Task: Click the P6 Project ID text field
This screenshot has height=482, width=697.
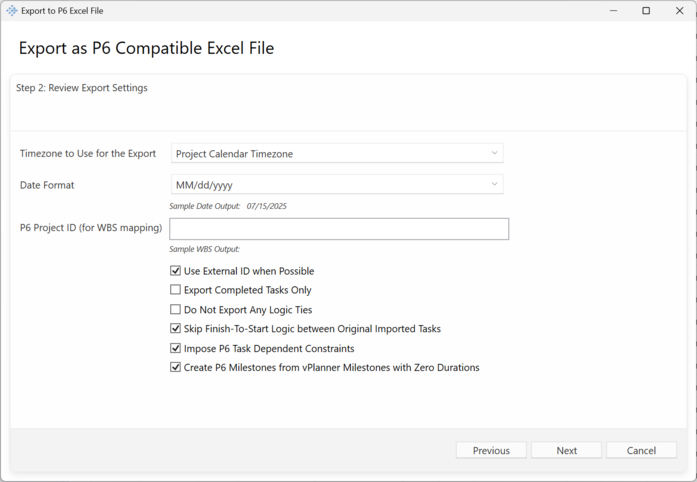Action: pyautogui.click(x=339, y=229)
